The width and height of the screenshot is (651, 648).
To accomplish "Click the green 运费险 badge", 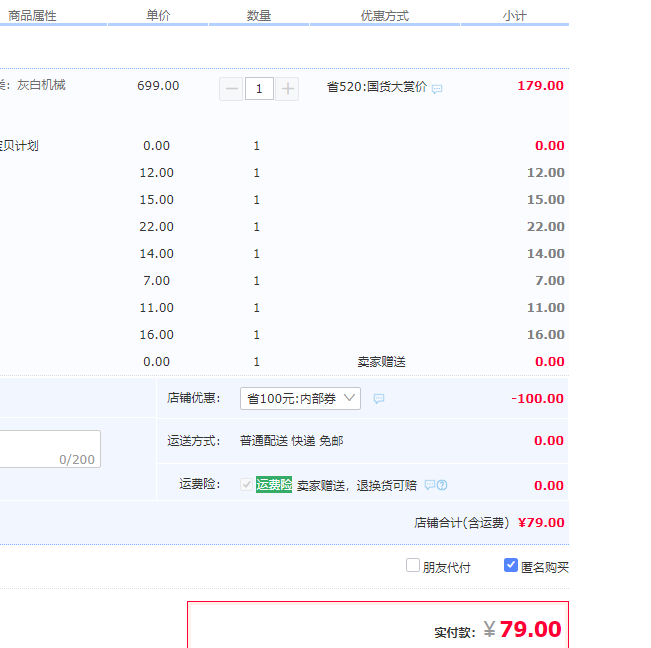I will click(x=274, y=484).
